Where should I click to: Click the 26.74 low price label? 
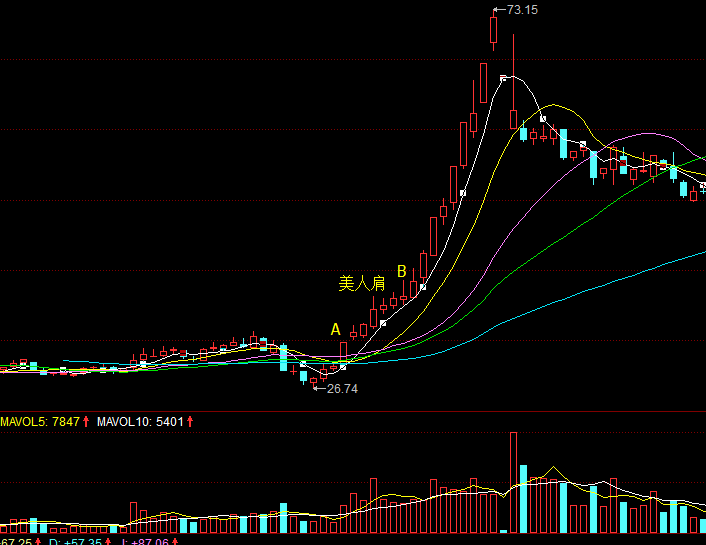coord(342,388)
